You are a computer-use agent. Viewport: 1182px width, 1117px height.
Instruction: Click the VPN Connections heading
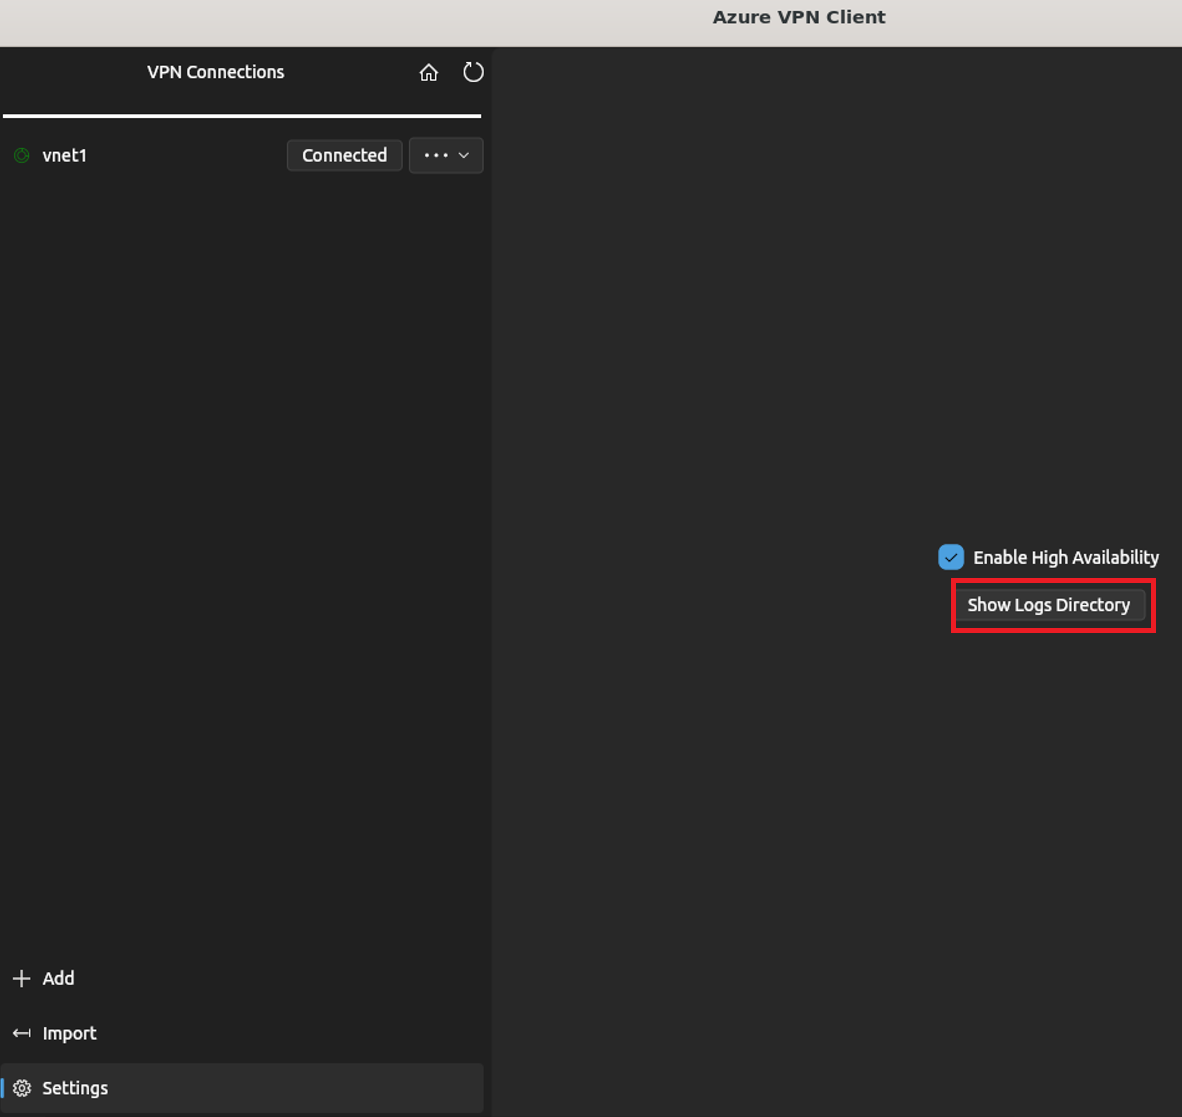[216, 72]
